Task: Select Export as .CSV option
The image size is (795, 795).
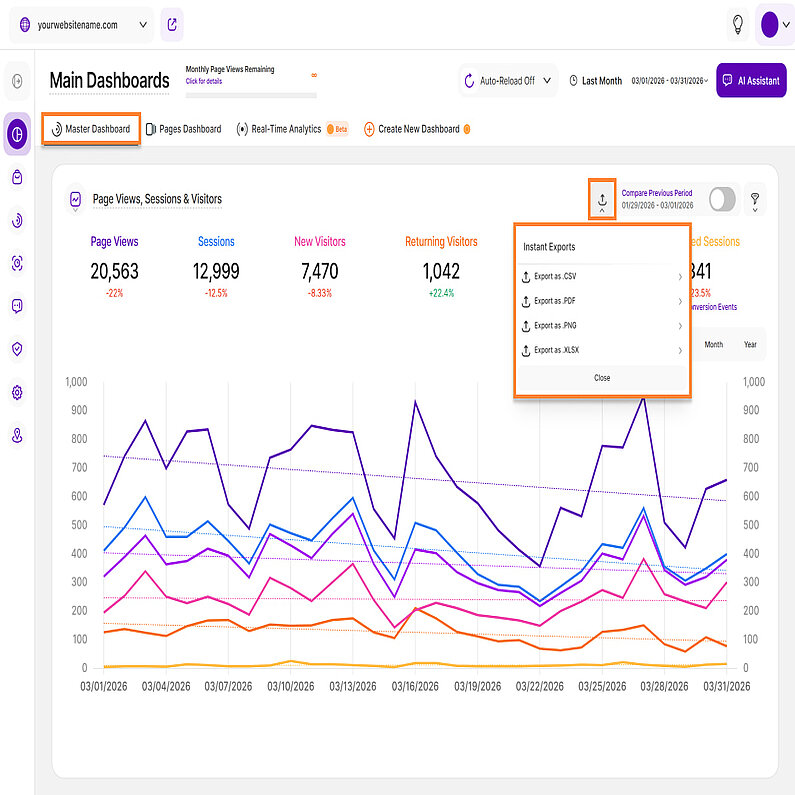Action: pyautogui.click(x=602, y=276)
